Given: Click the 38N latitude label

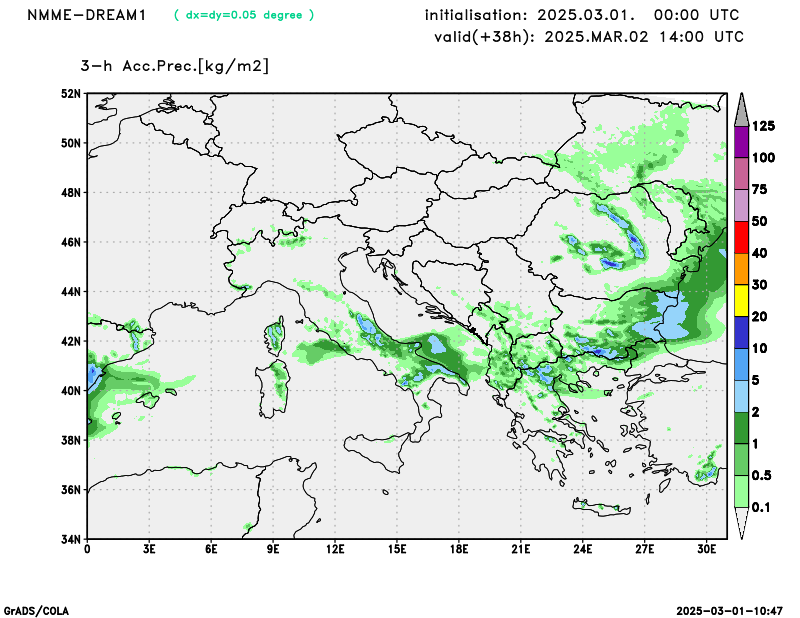Looking at the screenshot, I should tap(71, 440).
